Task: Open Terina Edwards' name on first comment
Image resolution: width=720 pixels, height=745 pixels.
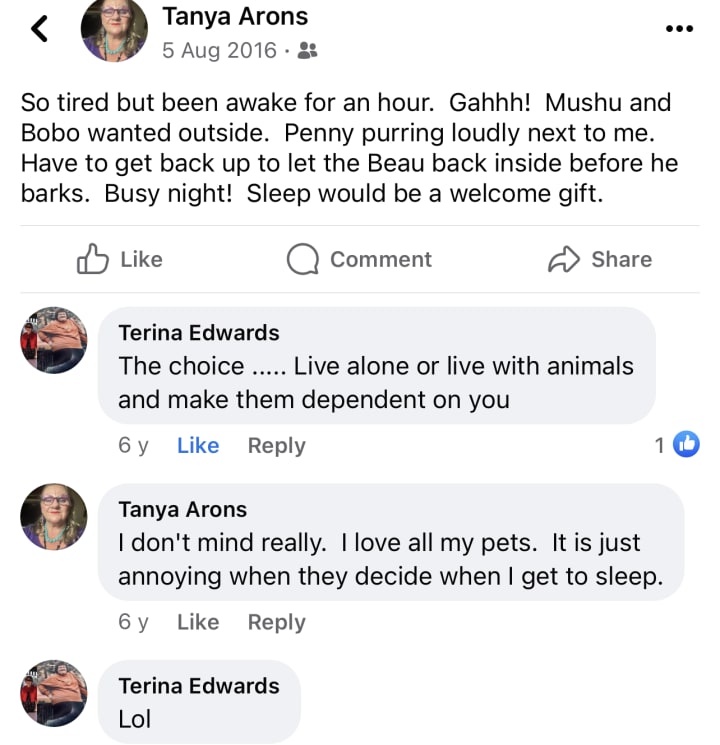Action: tap(199, 333)
